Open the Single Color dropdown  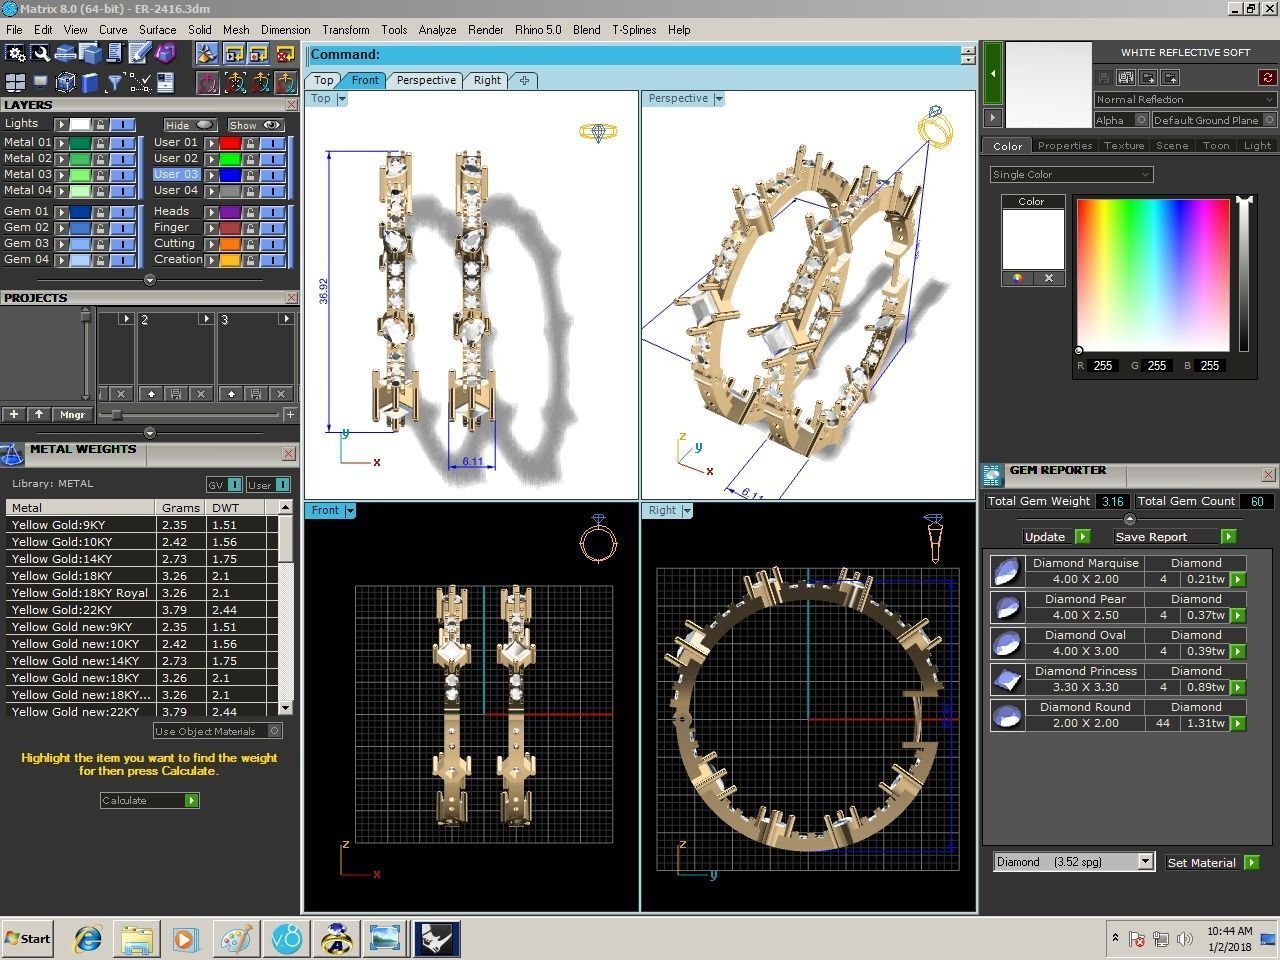tap(1071, 174)
